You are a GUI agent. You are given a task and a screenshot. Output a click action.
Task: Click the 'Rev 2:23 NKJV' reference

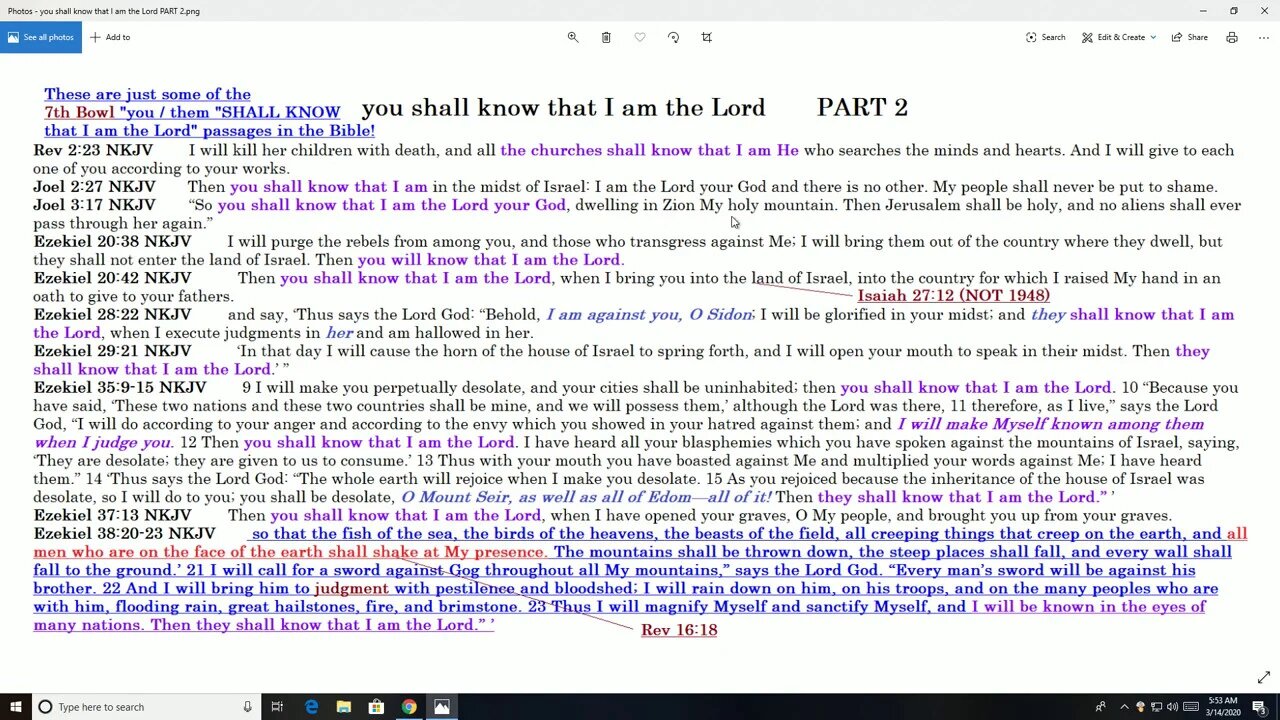point(93,150)
